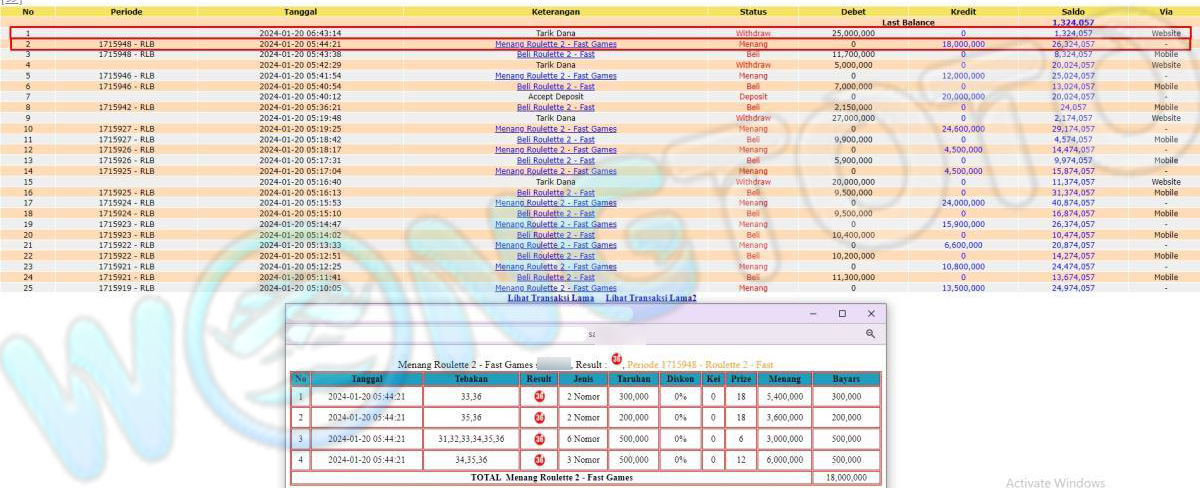Screen dimensions: 1200x488
Task: Open 'Lihat Transaksi Lama2' link
Action: 651,298
